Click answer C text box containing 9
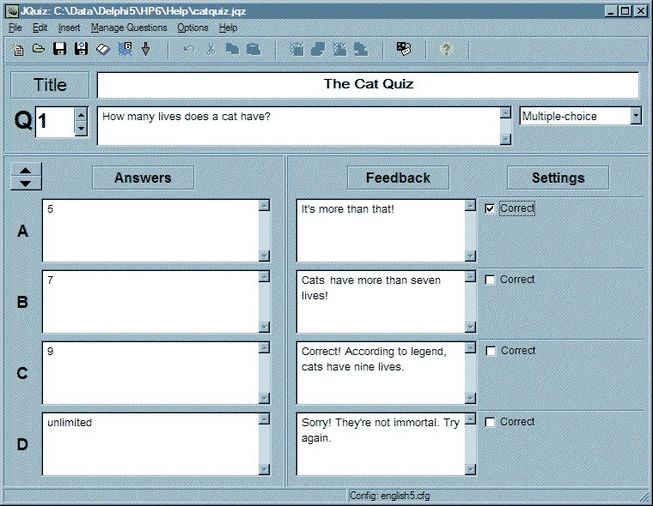653x506 pixels. coord(150,373)
